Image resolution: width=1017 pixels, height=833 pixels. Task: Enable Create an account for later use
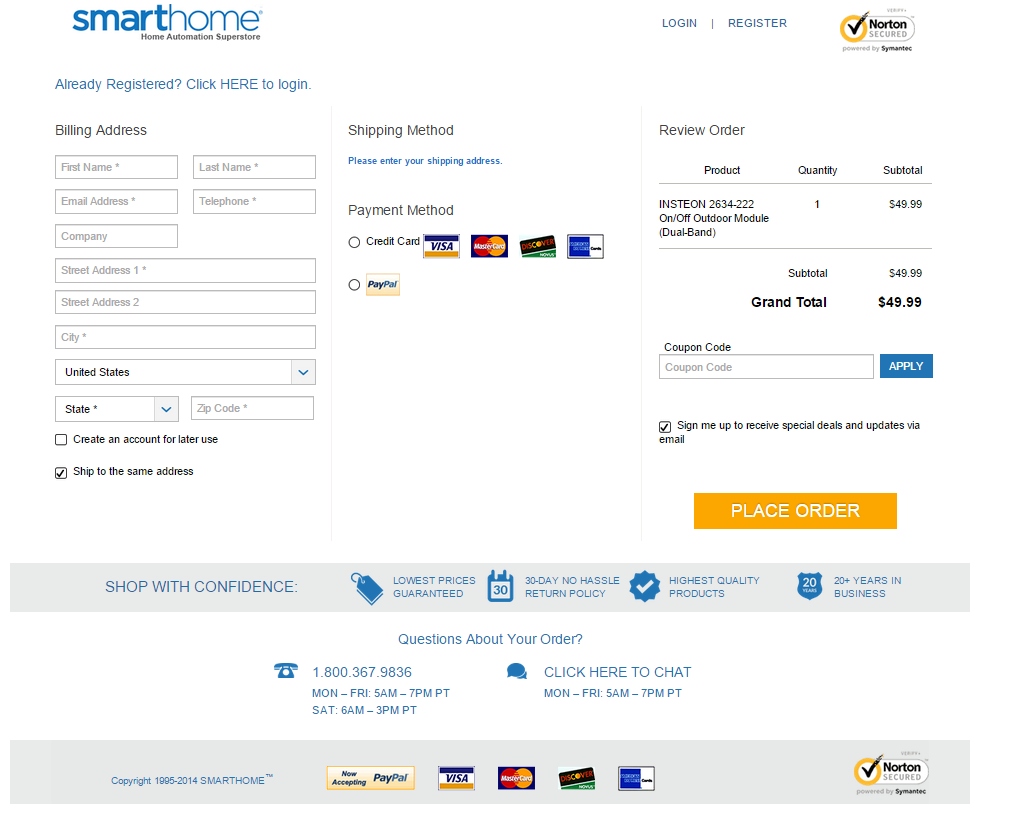[x=61, y=440]
